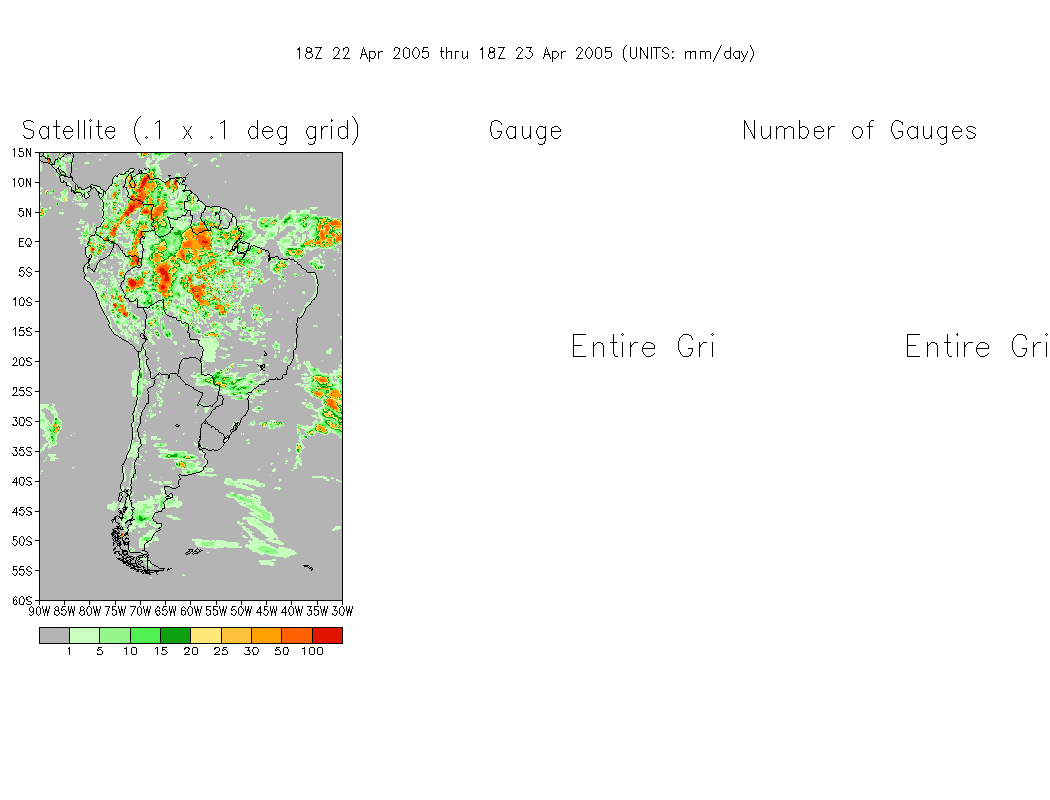
Task: Select the 65W longitude label
Action: click(165, 611)
